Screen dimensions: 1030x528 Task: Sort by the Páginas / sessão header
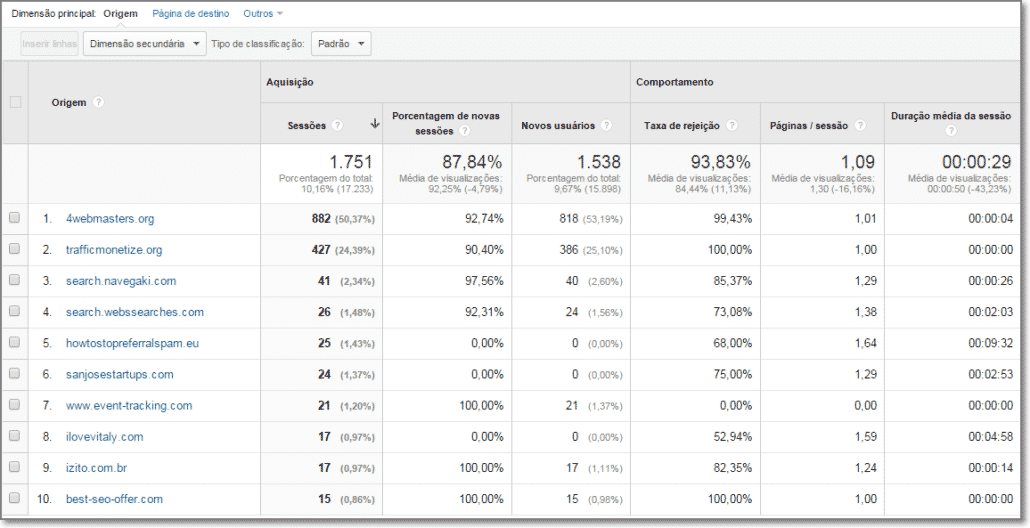coord(809,125)
